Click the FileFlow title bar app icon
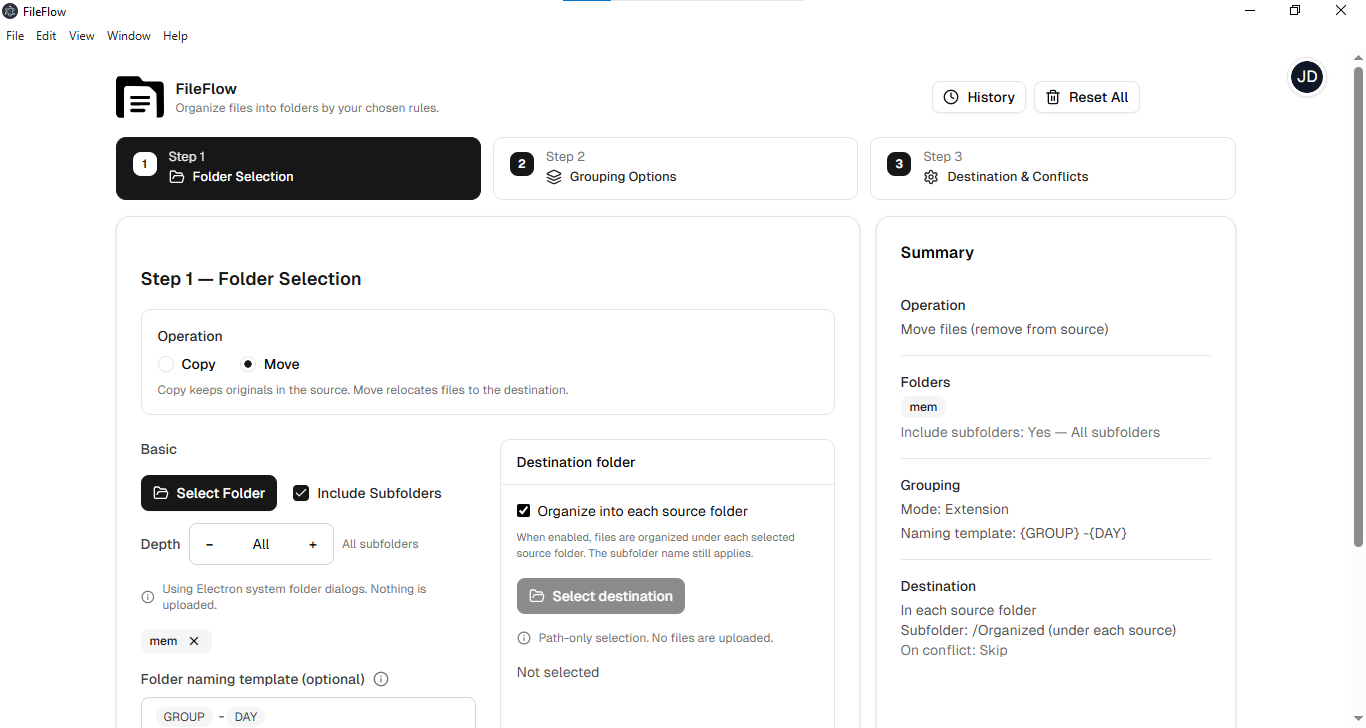Viewport: 1366px width, 728px height. pyautogui.click(x=10, y=11)
